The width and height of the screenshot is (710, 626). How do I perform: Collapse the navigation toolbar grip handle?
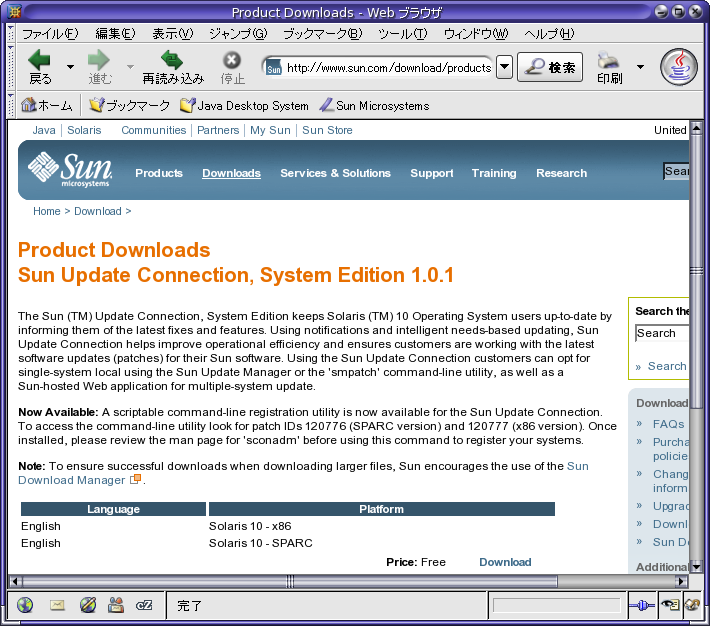click(11, 67)
